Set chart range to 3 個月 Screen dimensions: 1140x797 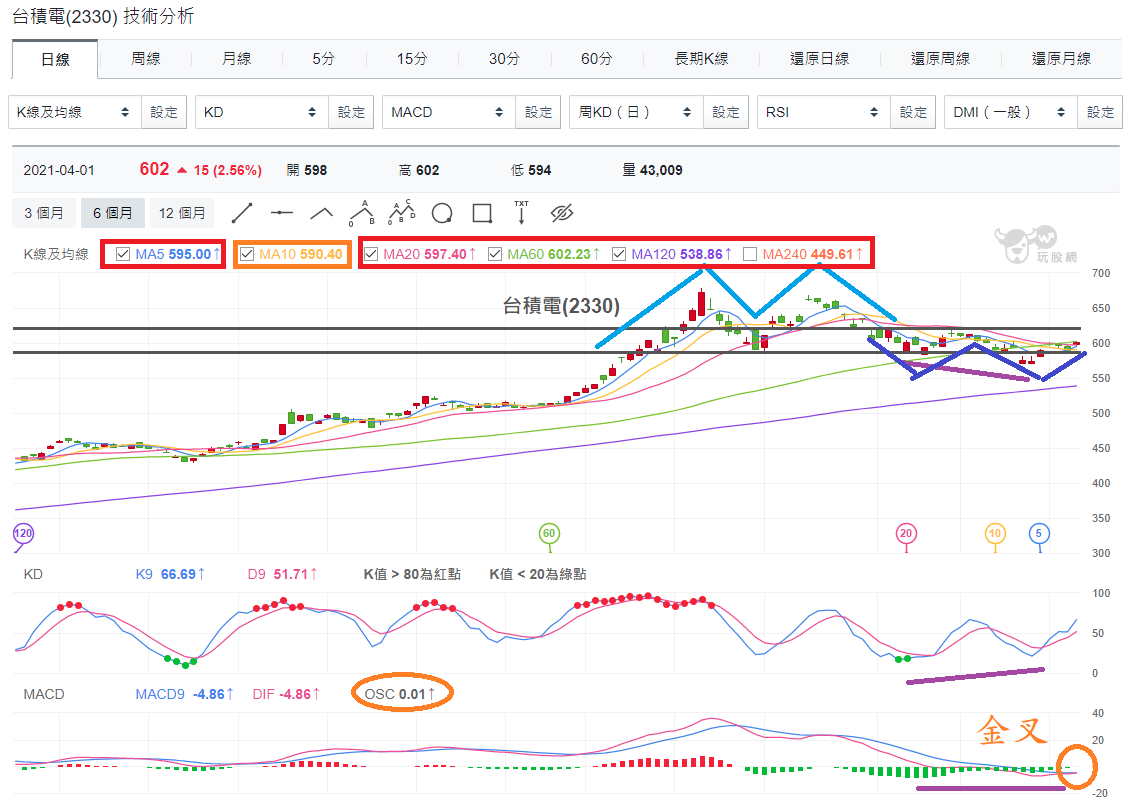click(x=44, y=213)
